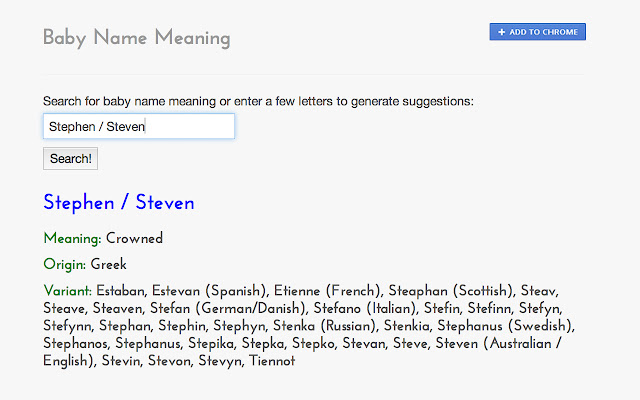The height and width of the screenshot is (400, 640).
Task: Focus the baby name search field
Action: click(x=139, y=126)
